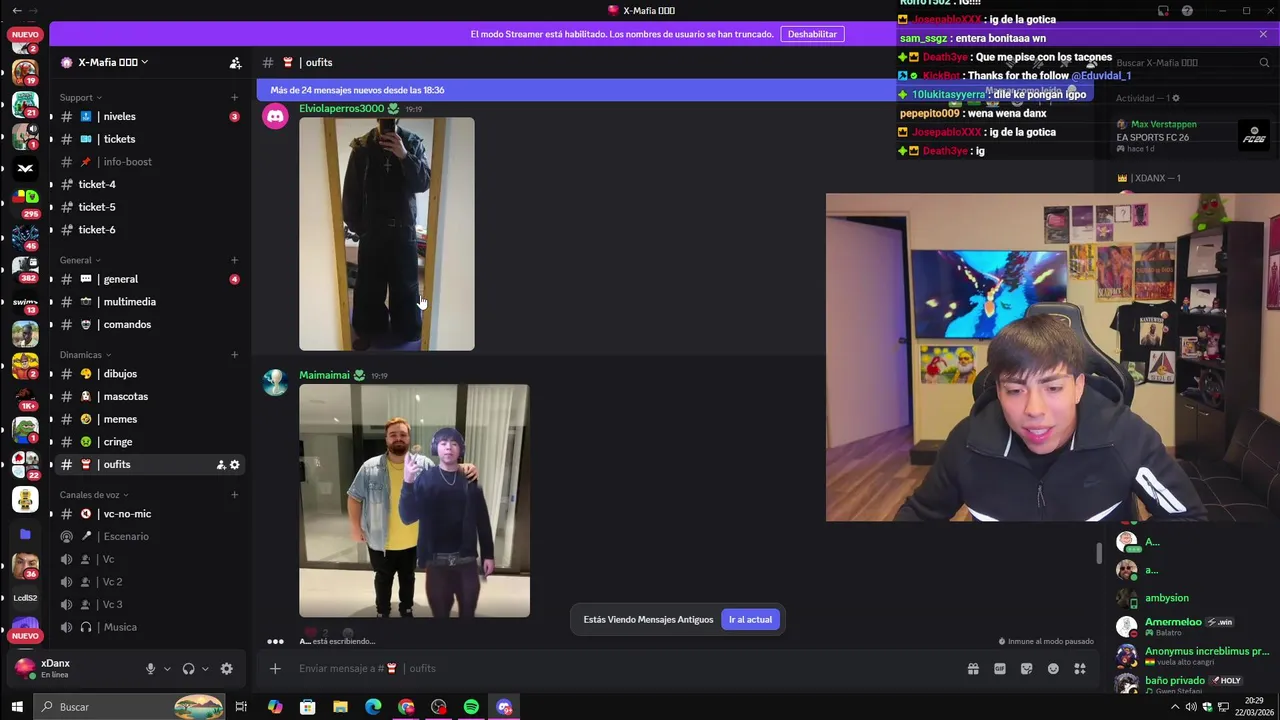Click the message input for oufits
This screenshot has width=1280, height=720.
(620, 669)
